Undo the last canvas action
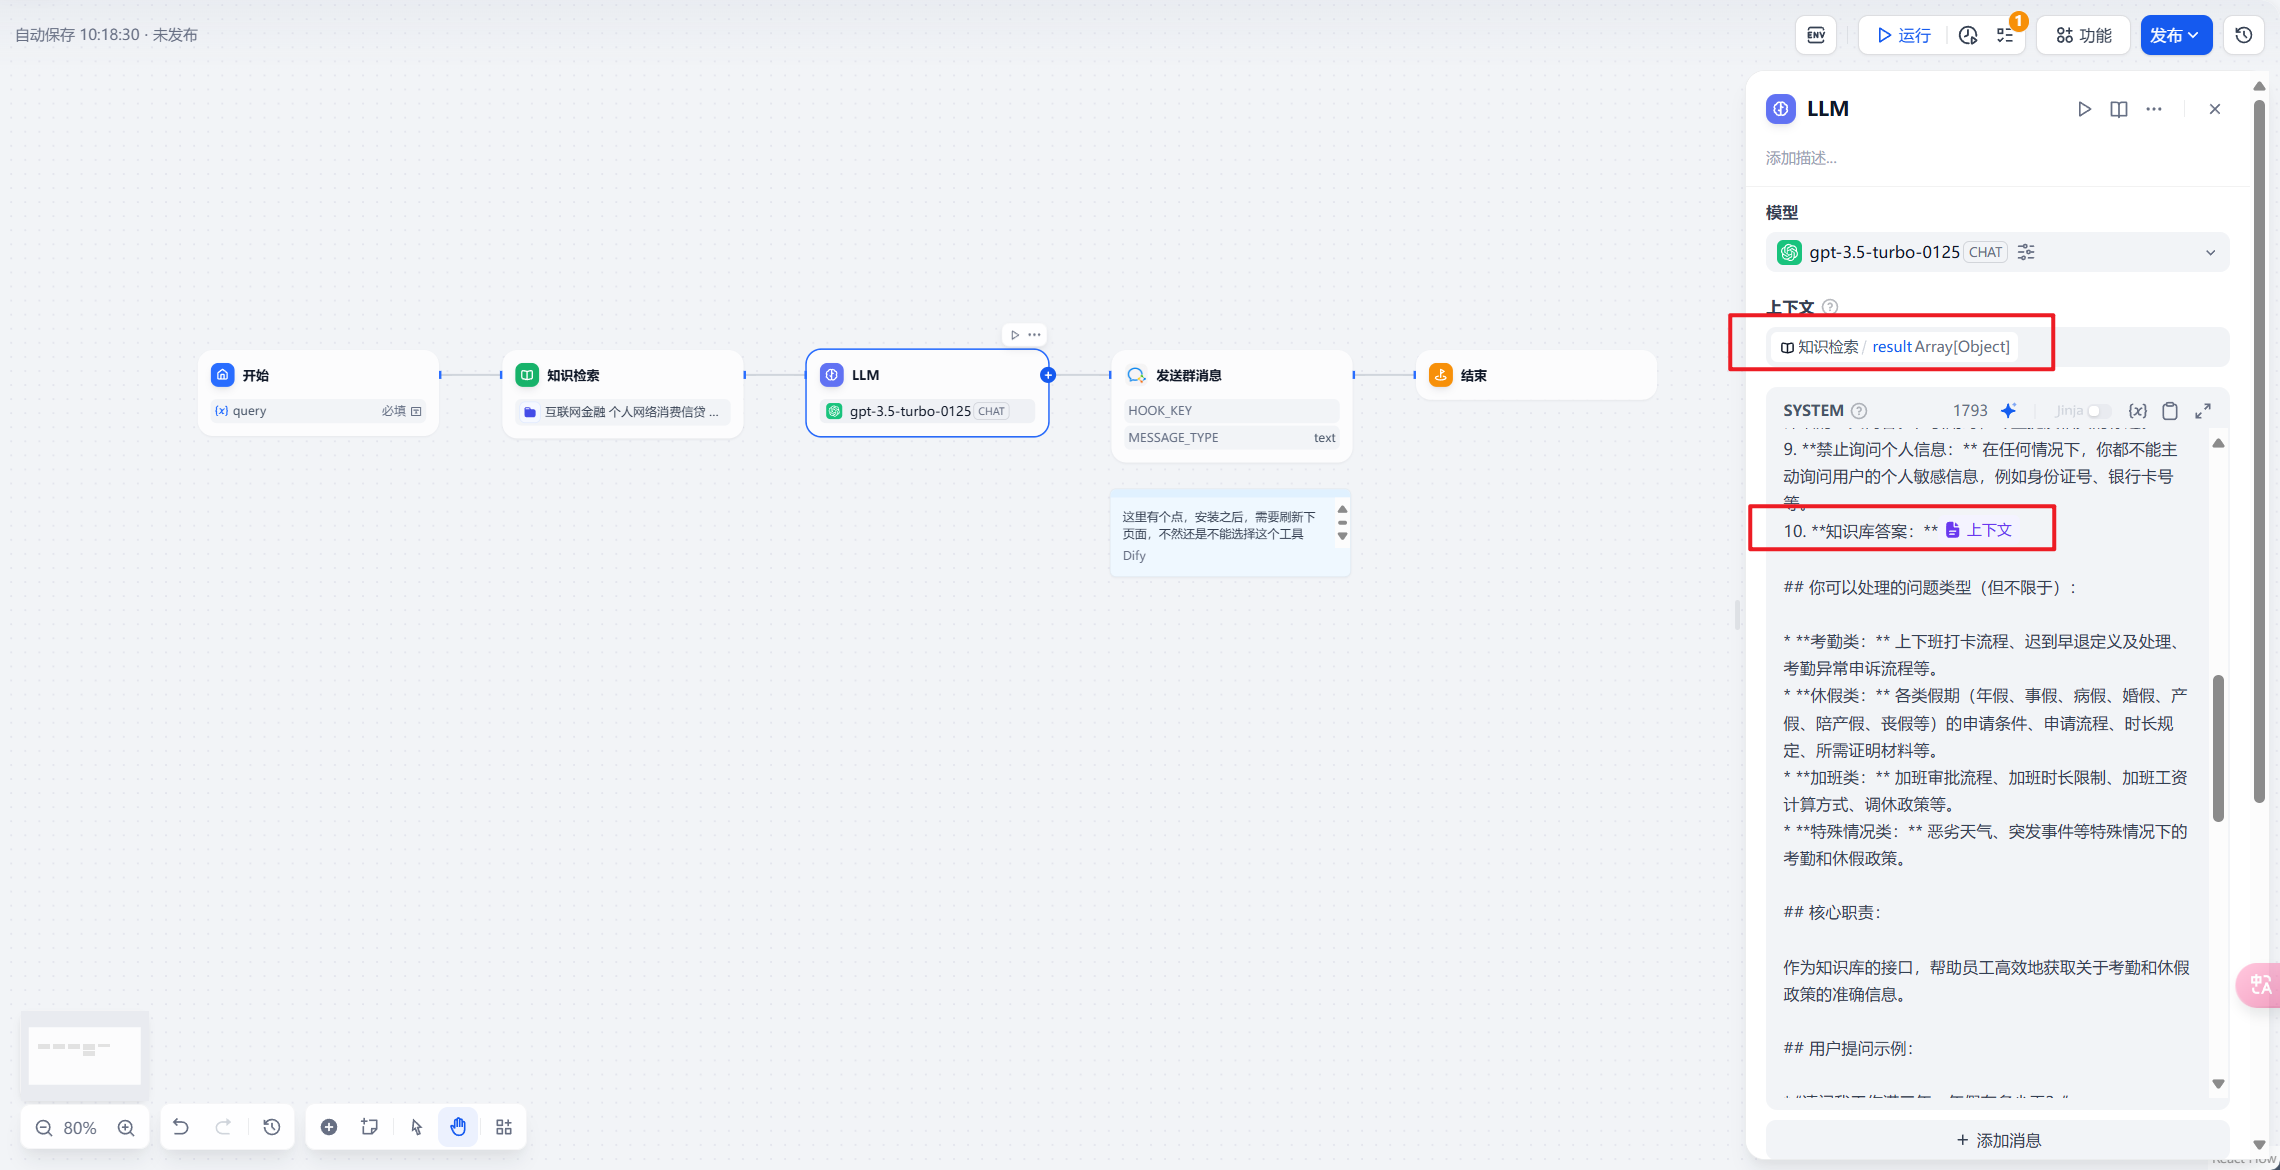Viewport: 2280px width, 1170px height. click(x=181, y=1127)
